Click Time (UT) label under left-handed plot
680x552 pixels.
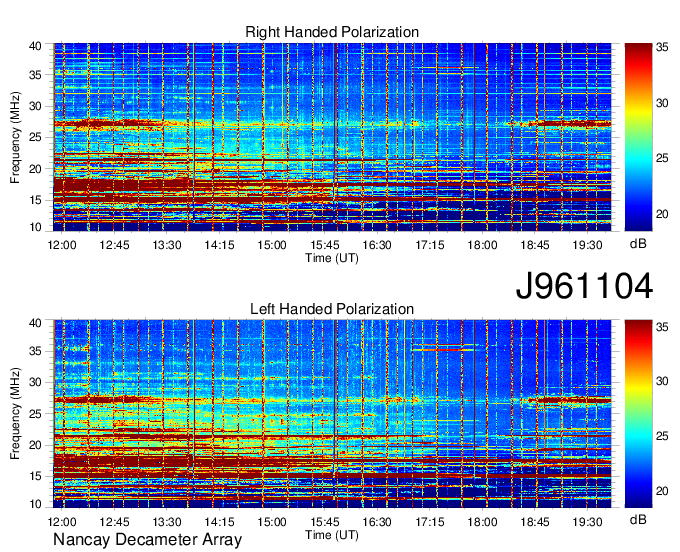coord(332,535)
